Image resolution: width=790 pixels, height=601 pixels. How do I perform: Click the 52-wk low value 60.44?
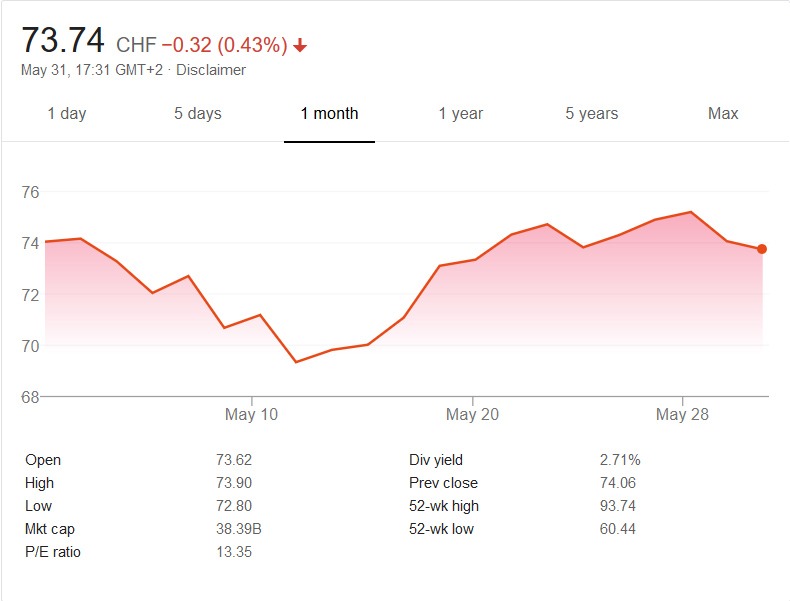617,529
